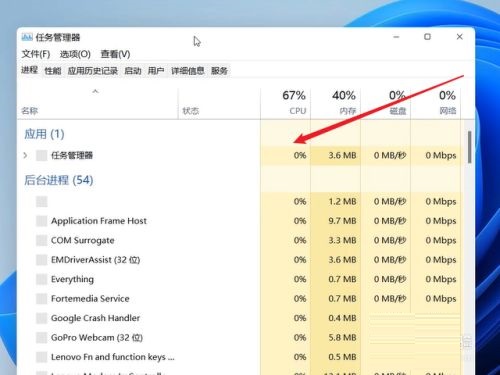Click the icon of the 任务管理器 process row
Screen dimensions: 500x375
[x=42, y=155]
